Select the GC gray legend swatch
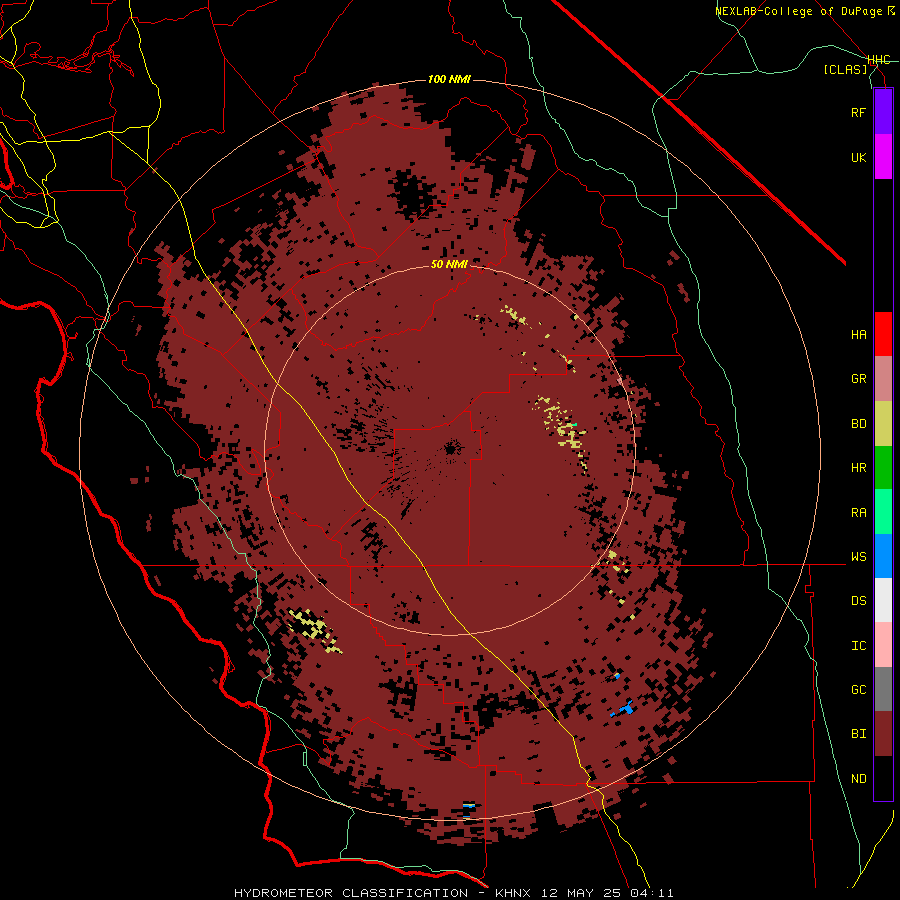900x900 pixels. pos(883,689)
